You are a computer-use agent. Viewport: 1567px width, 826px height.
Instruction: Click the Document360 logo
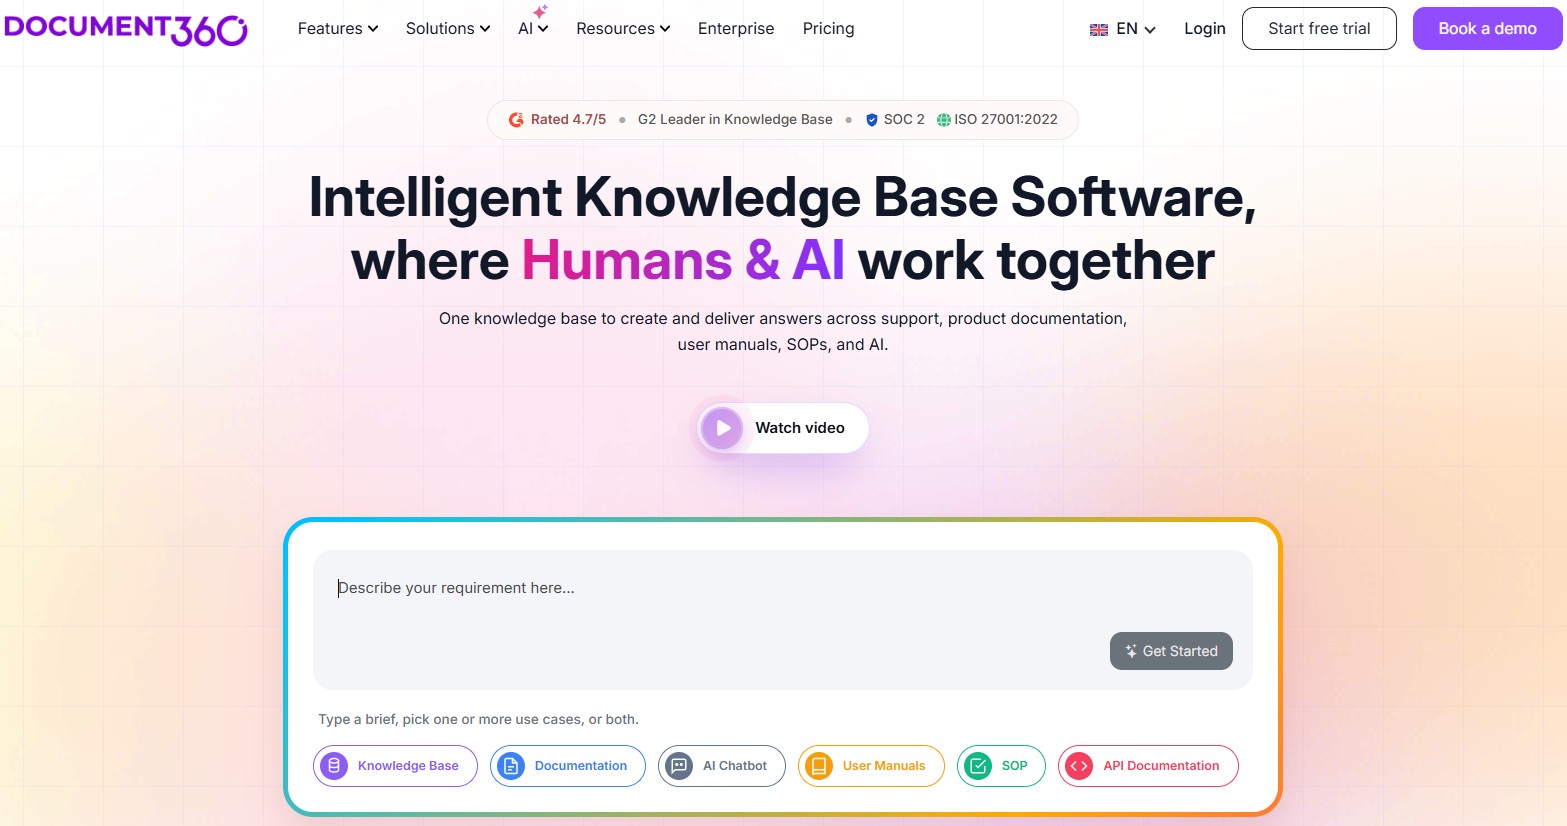(x=125, y=29)
